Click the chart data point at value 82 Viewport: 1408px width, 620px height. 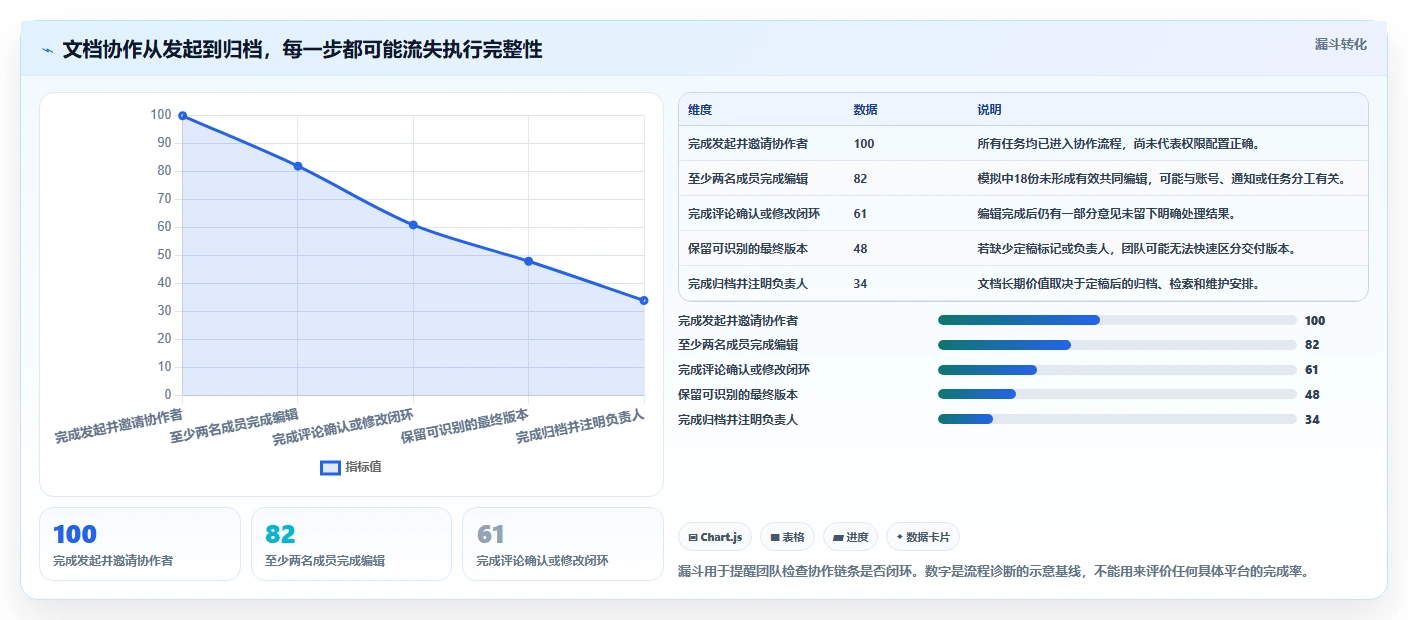[298, 166]
